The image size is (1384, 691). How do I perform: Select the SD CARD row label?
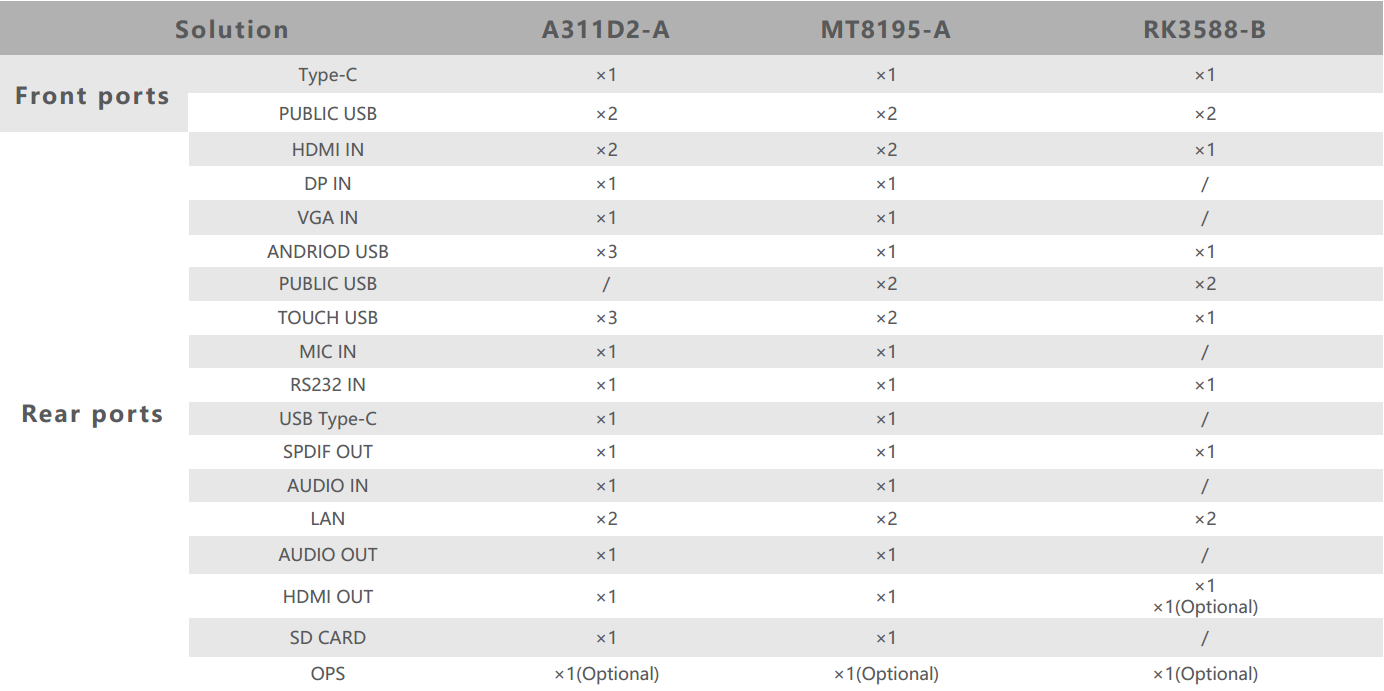coord(328,638)
